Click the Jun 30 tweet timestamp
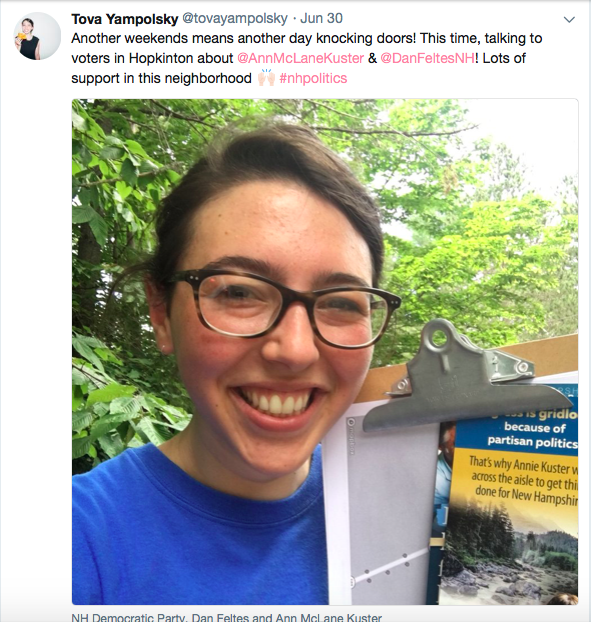This screenshot has height=622, width=591. 321,18
